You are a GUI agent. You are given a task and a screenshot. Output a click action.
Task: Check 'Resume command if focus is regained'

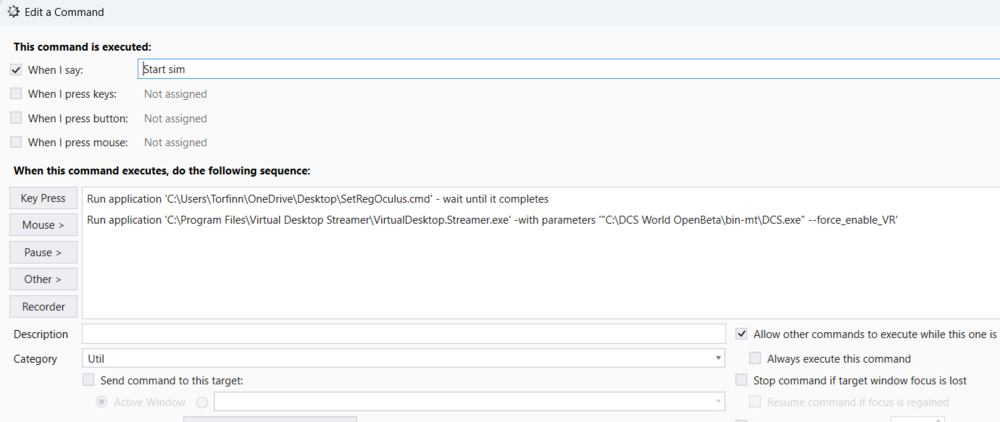754,402
